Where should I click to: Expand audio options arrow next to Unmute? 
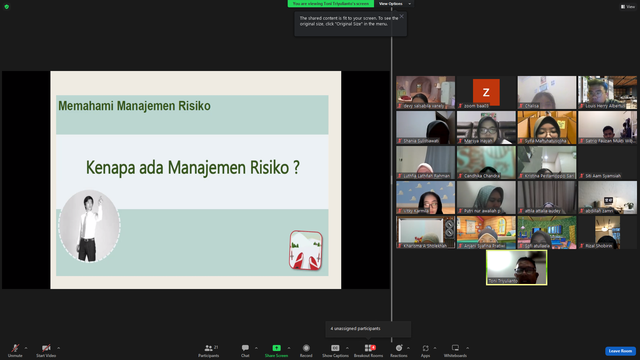click(26, 348)
